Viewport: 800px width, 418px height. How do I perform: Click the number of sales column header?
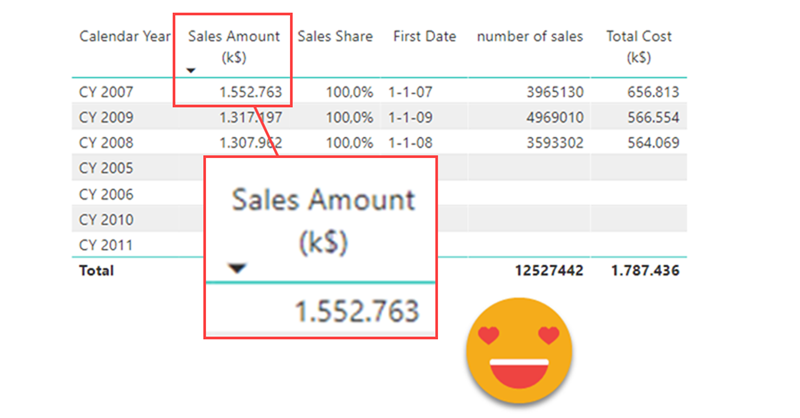tap(529, 37)
